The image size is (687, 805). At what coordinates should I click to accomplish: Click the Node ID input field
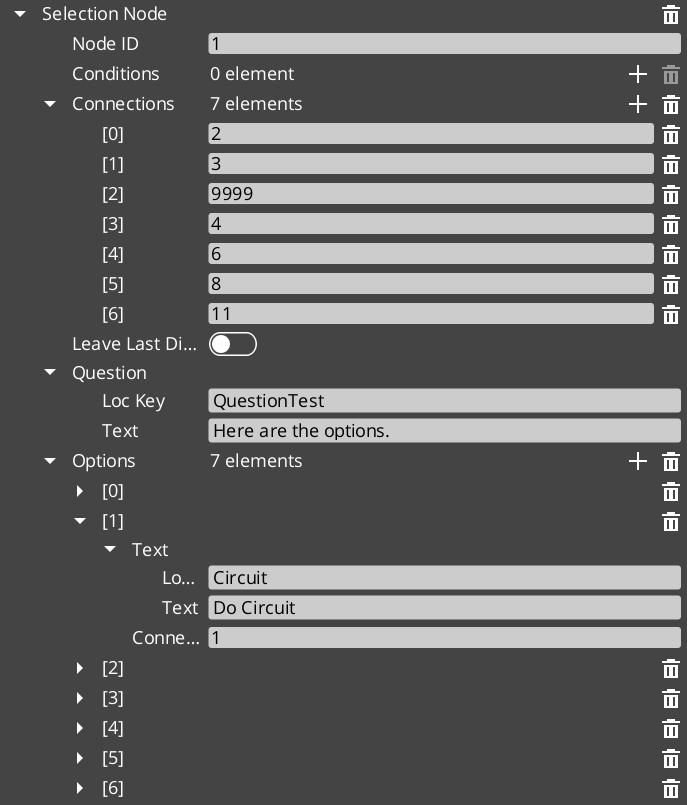click(x=440, y=43)
